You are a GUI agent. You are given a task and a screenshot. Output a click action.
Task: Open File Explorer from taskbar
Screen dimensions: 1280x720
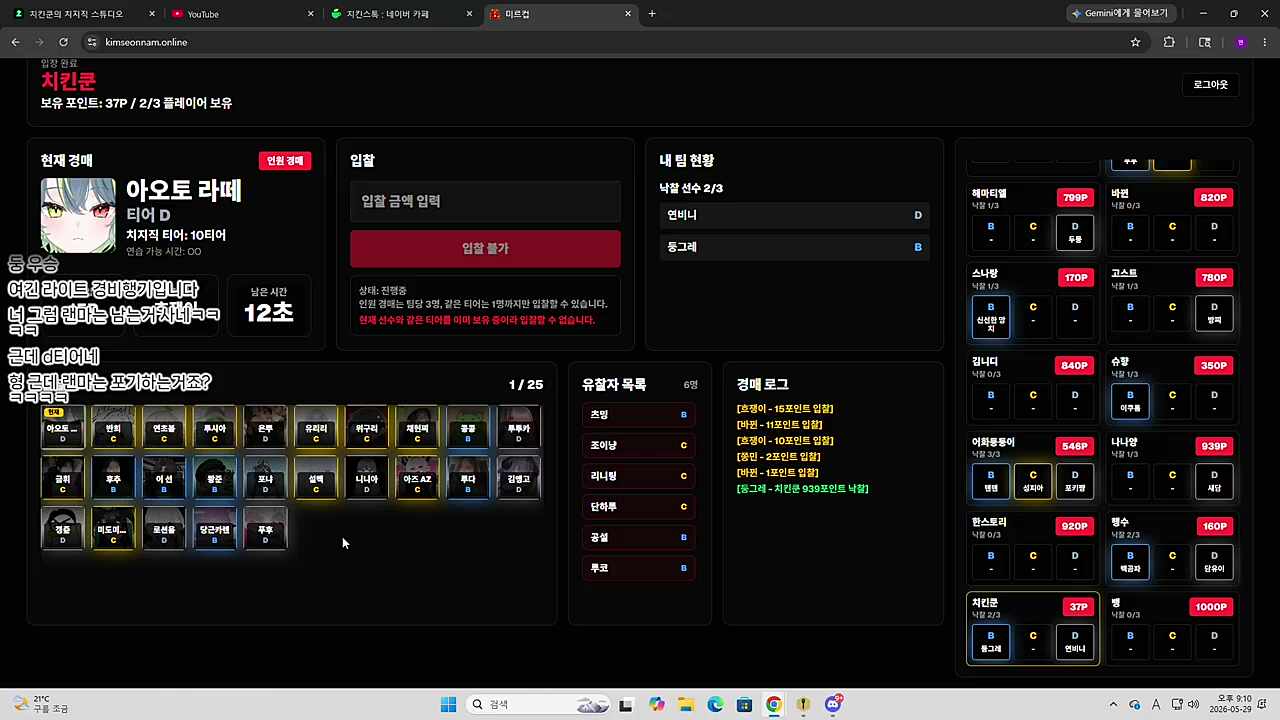coord(686,705)
